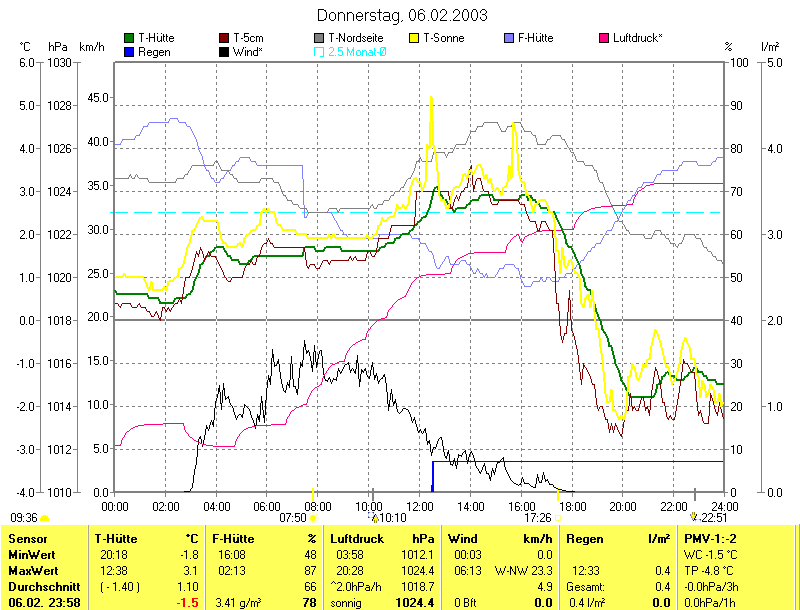Click the dark red T-5cm legend square
The width and height of the screenshot is (800, 610).
click(x=224, y=38)
